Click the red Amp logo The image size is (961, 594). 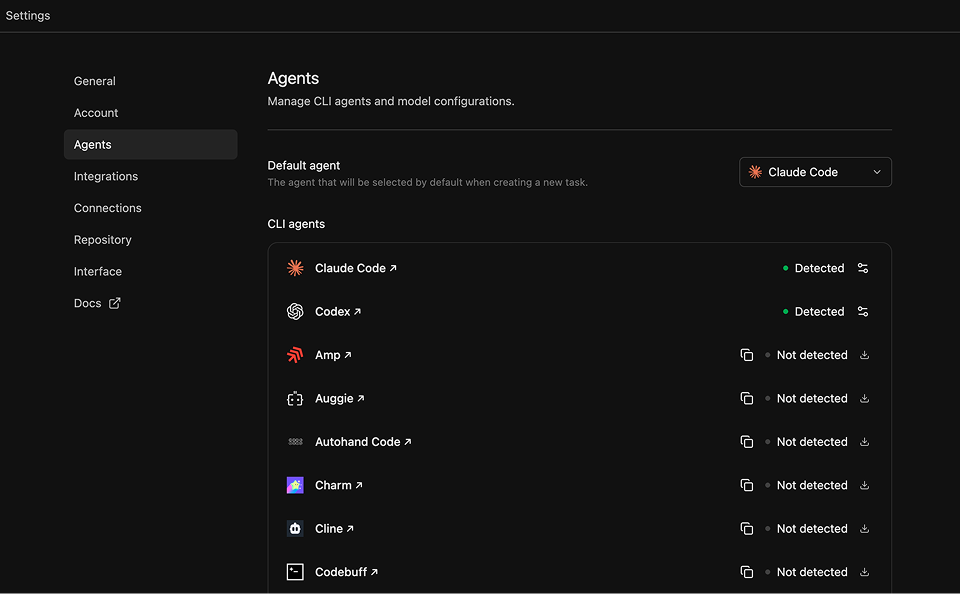point(295,355)
